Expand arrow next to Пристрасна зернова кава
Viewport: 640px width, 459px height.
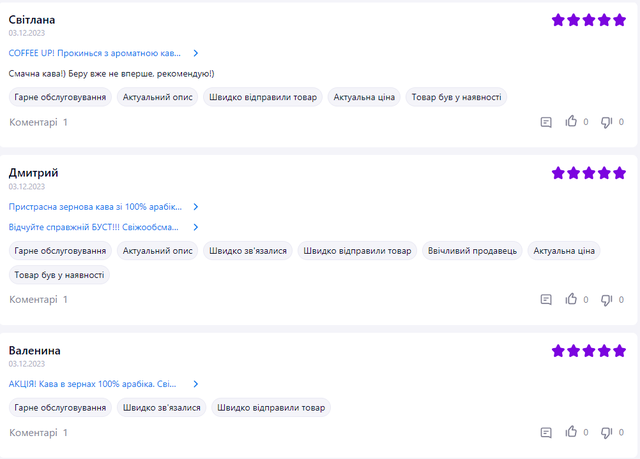pos(196,207)
